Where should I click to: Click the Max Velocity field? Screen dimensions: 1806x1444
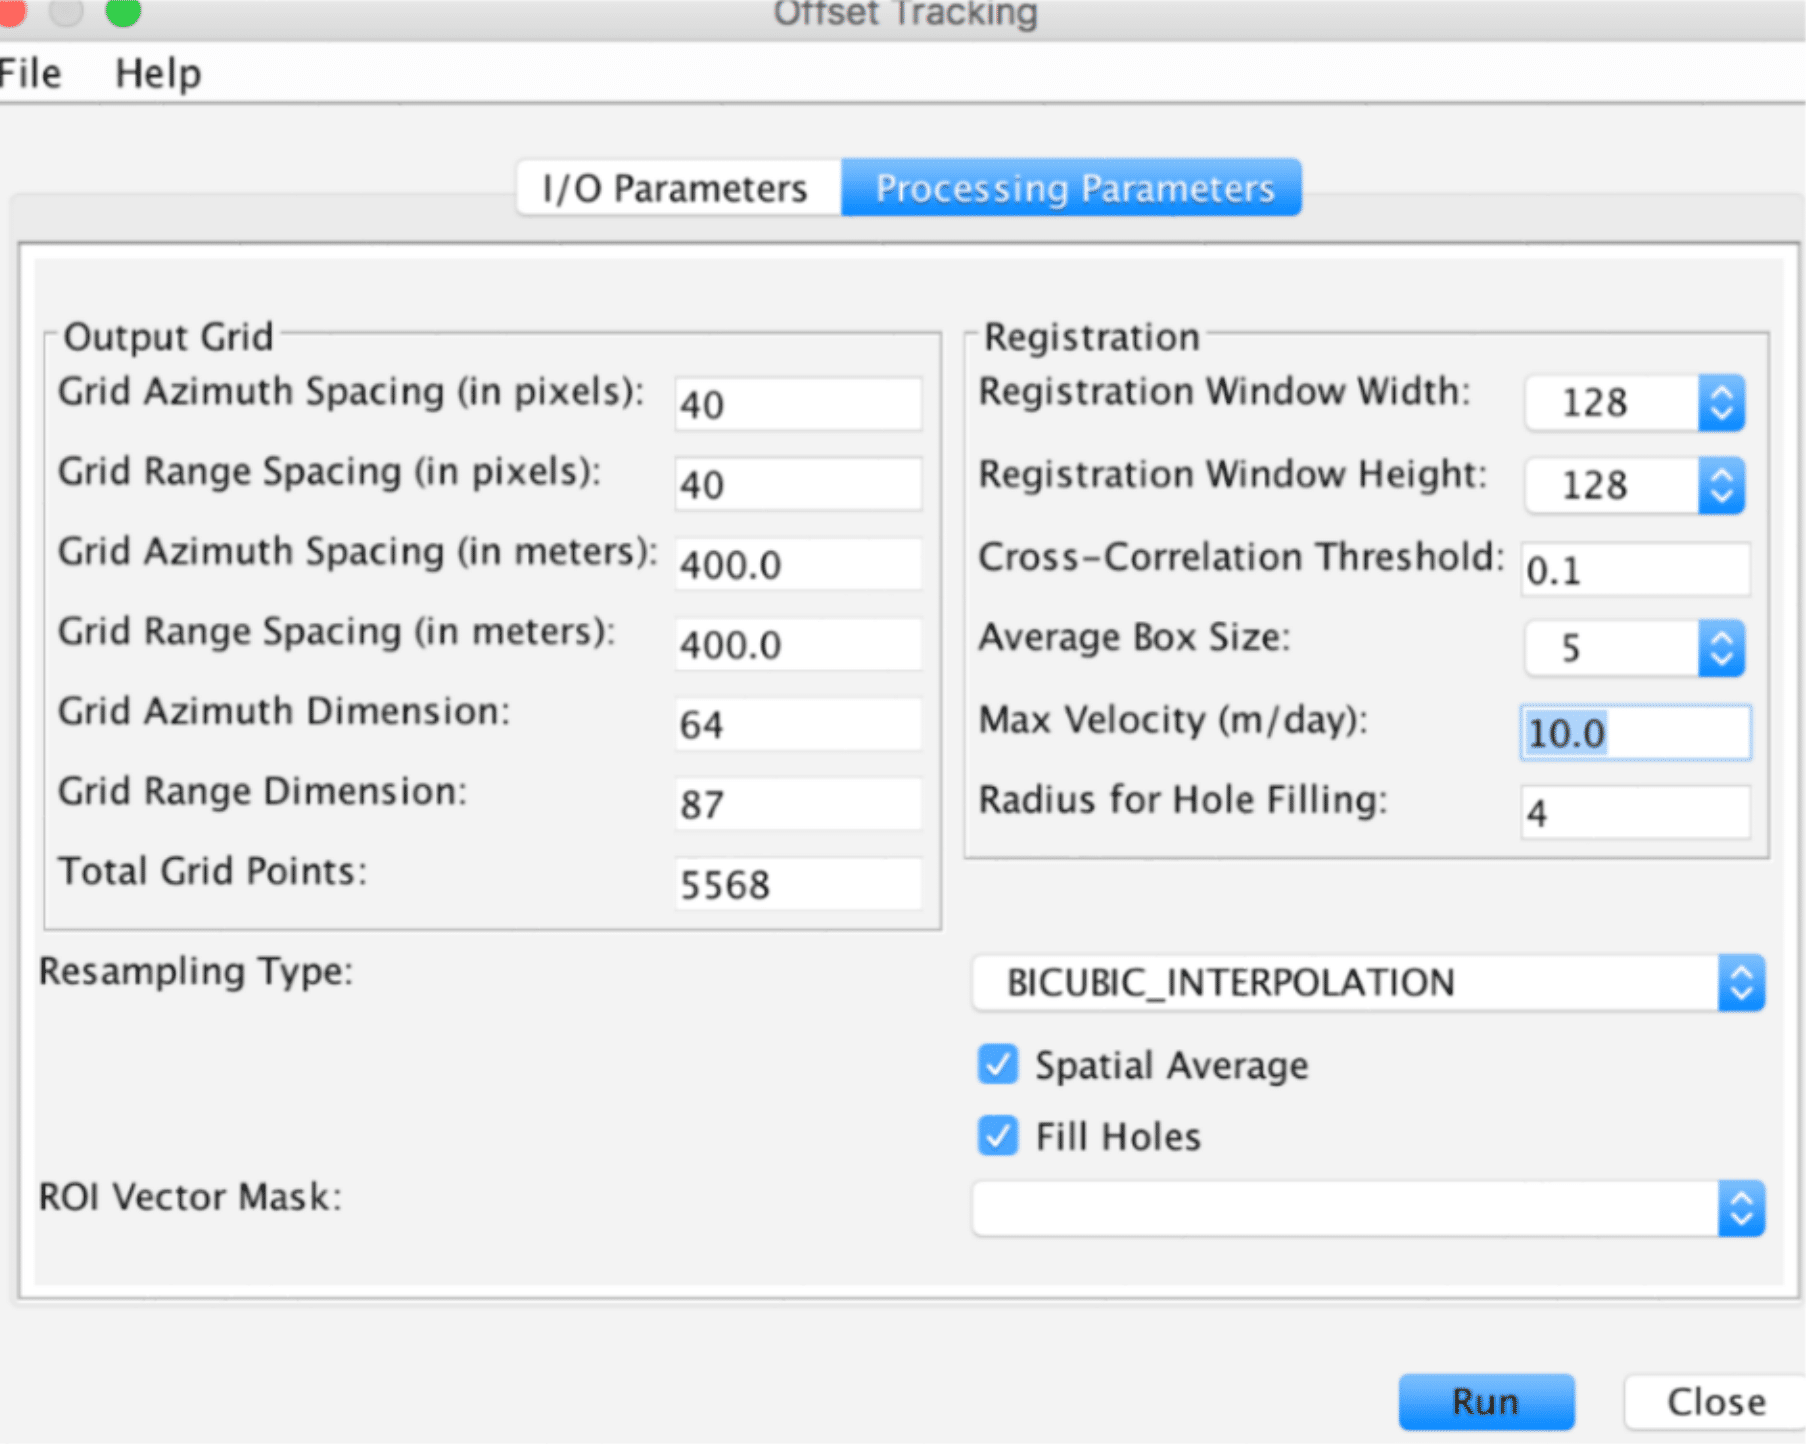coord(1636,733)
